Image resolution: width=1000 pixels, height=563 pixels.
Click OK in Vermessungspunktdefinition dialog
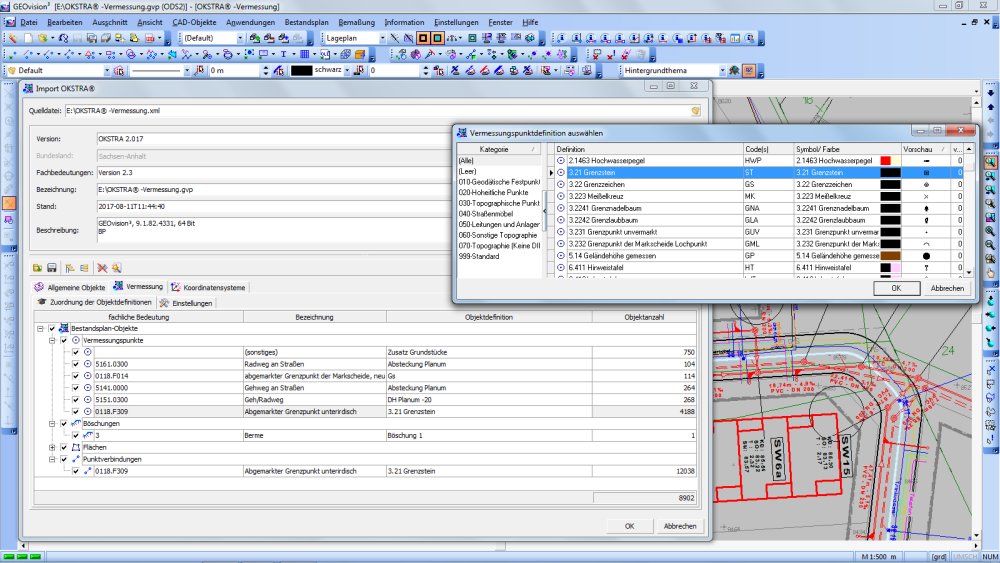[896, 288]
